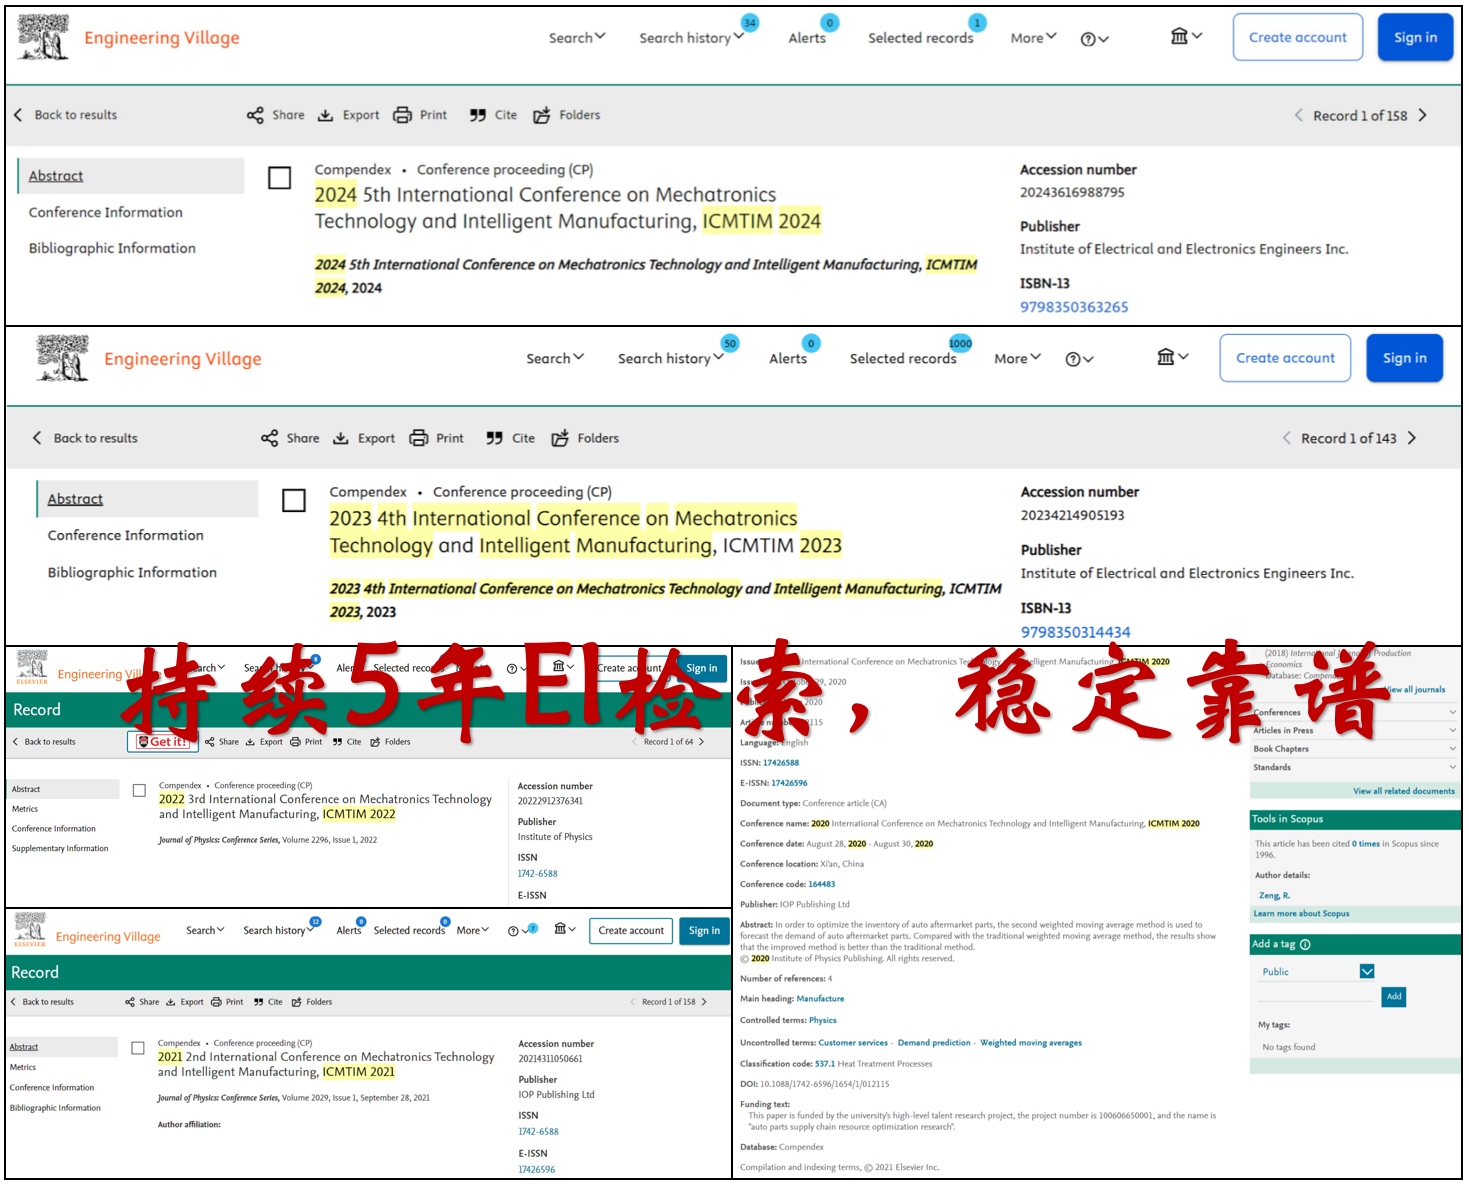The height and width of the screenshot is (1184, 1469).
Task: Expand Articles in Press related section
Action: pyautogui.click(x=1355, y=731)
